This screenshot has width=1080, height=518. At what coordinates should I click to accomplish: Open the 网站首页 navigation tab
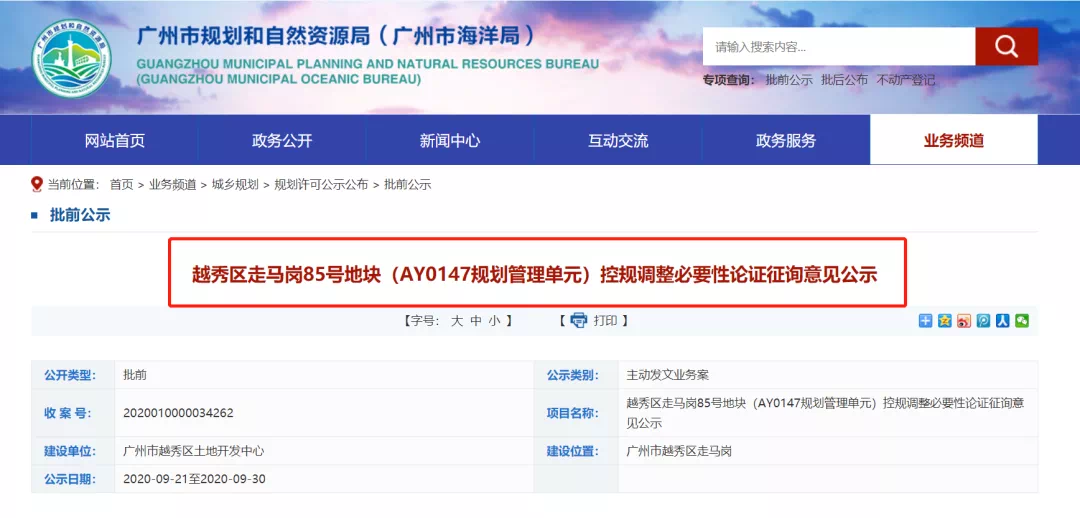(x=115, y=141)
